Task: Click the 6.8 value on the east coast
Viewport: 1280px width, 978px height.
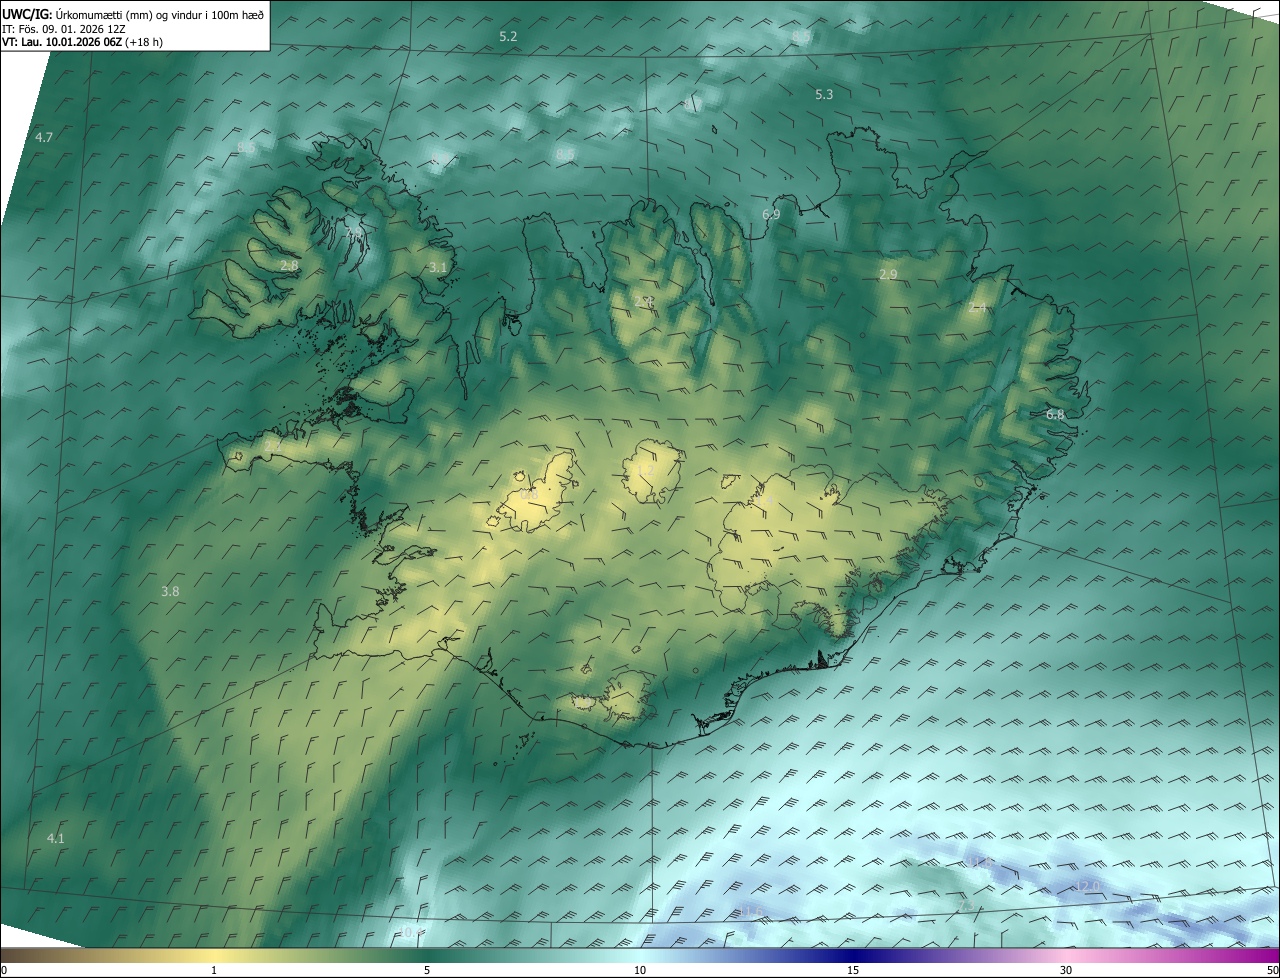Action: pos(1055,414)
